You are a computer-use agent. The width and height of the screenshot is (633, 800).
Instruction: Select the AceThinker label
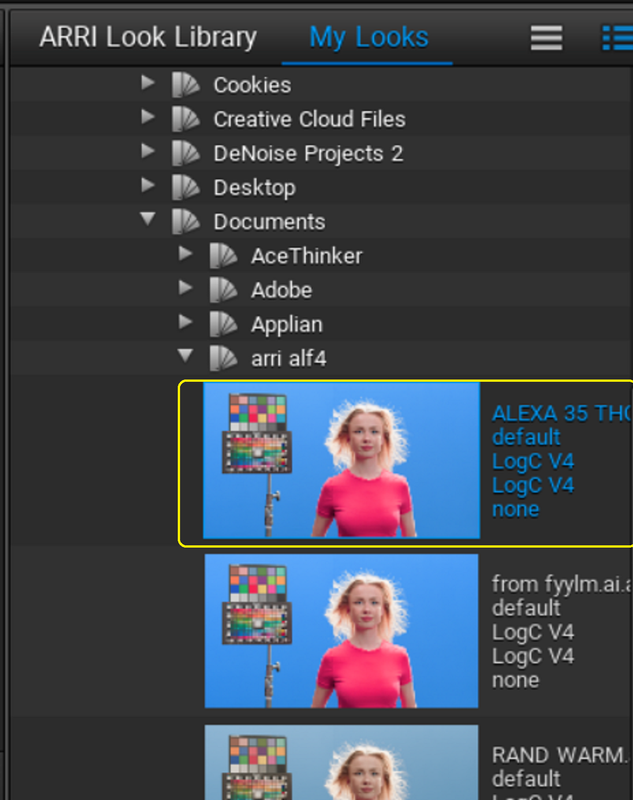coord(307,256)
